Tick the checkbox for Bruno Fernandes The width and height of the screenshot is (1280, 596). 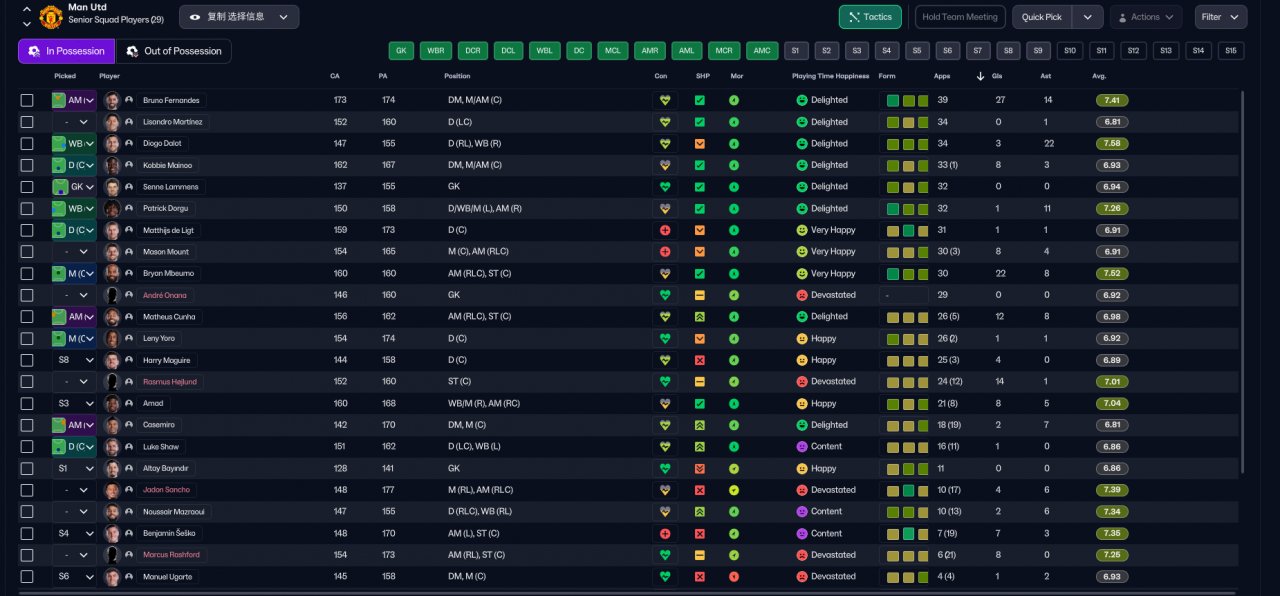[27, 100]
